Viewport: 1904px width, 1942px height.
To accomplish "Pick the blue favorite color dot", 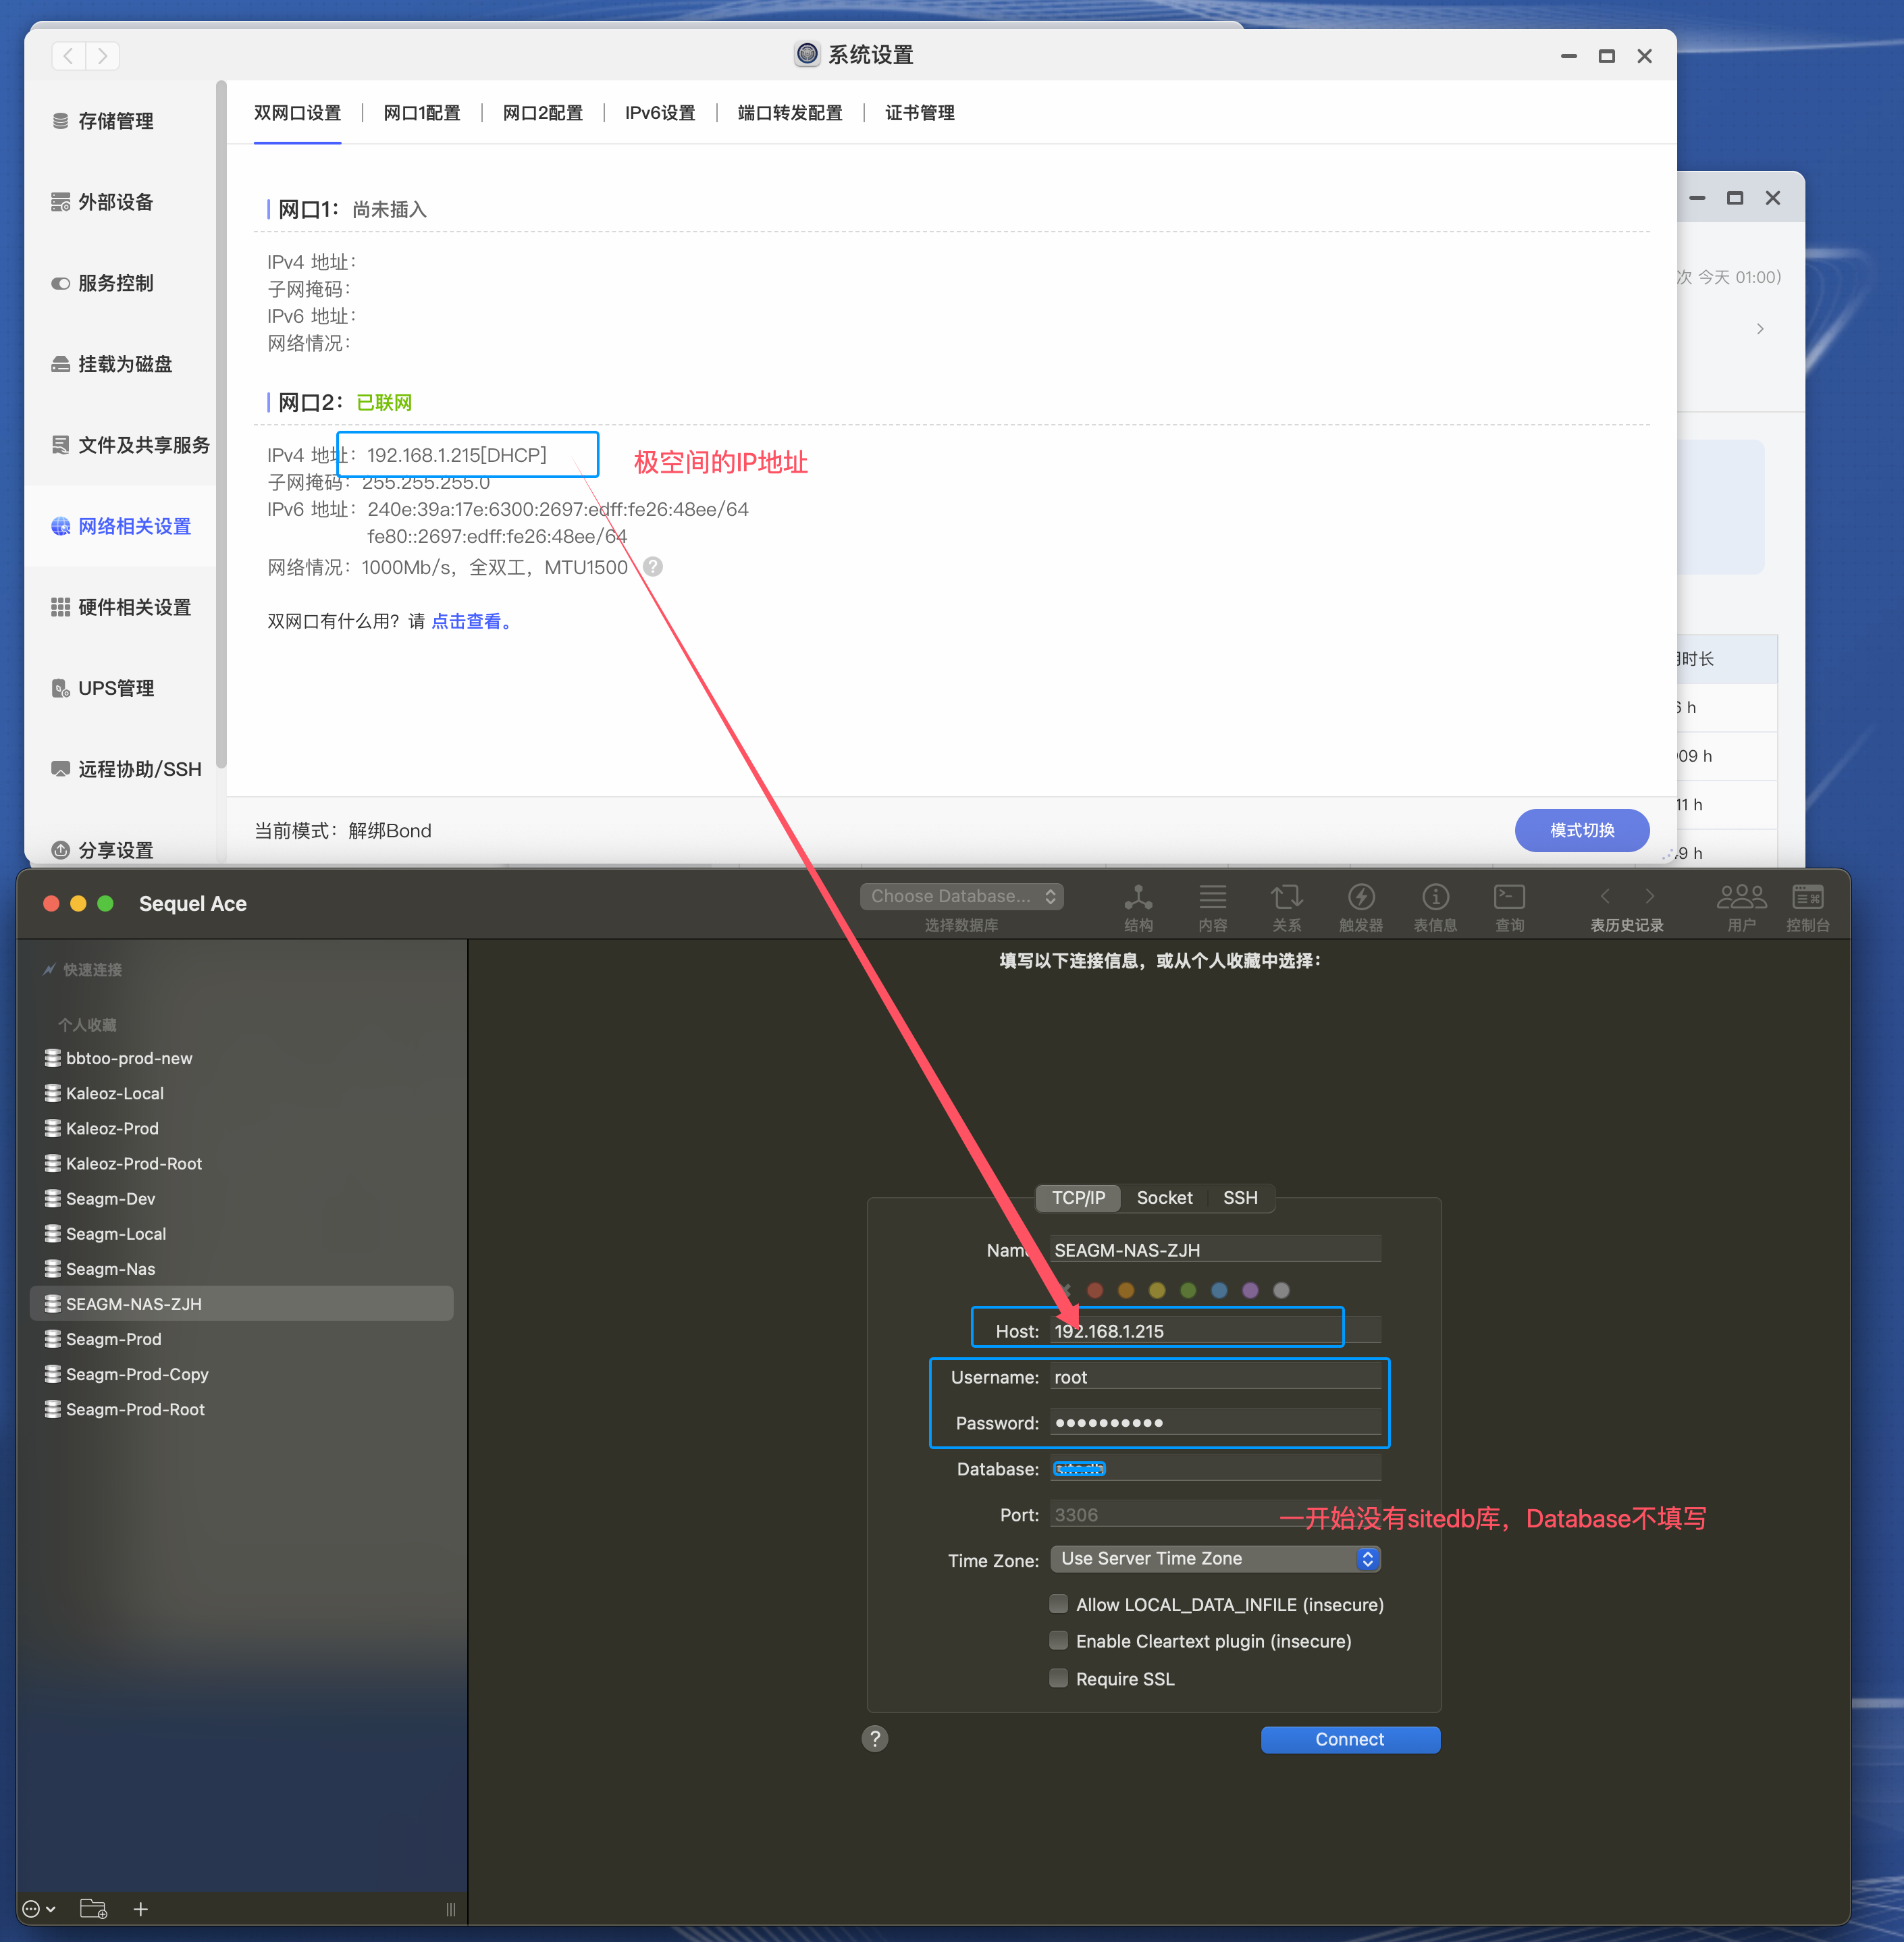I will pyautogui.click(x=1219, y=1290).
